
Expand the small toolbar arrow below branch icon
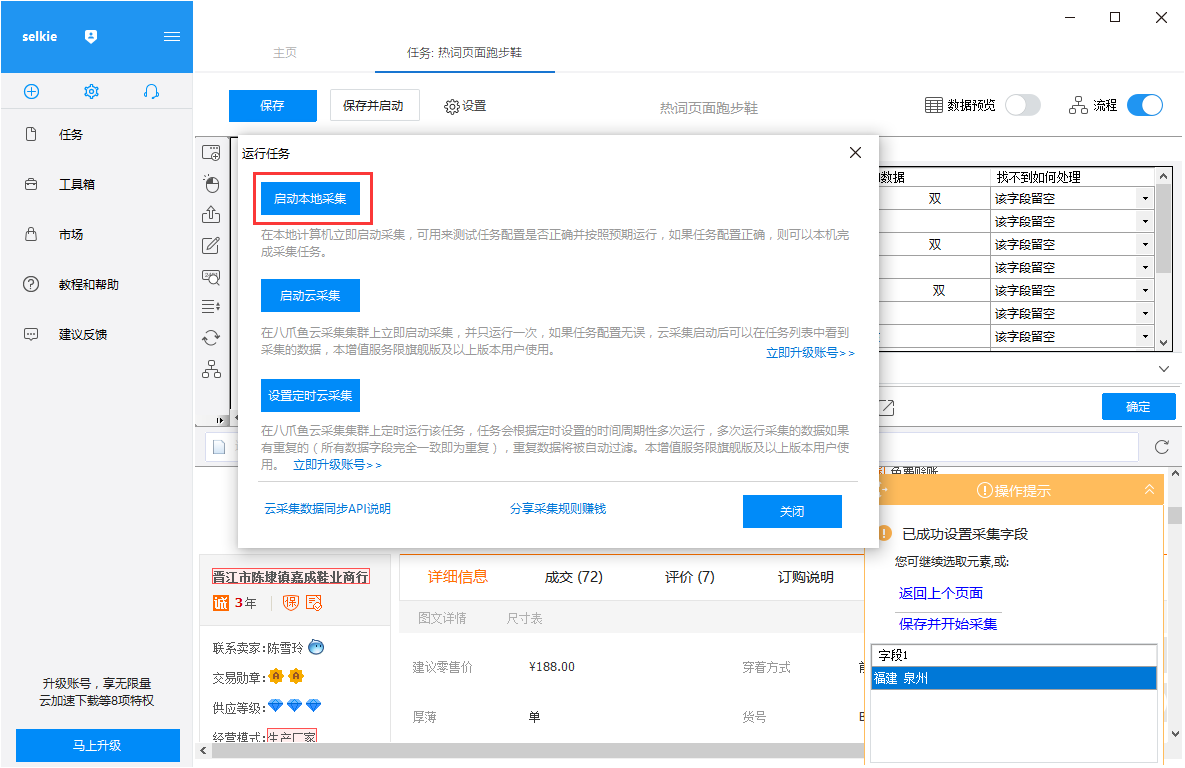point(220,420)
